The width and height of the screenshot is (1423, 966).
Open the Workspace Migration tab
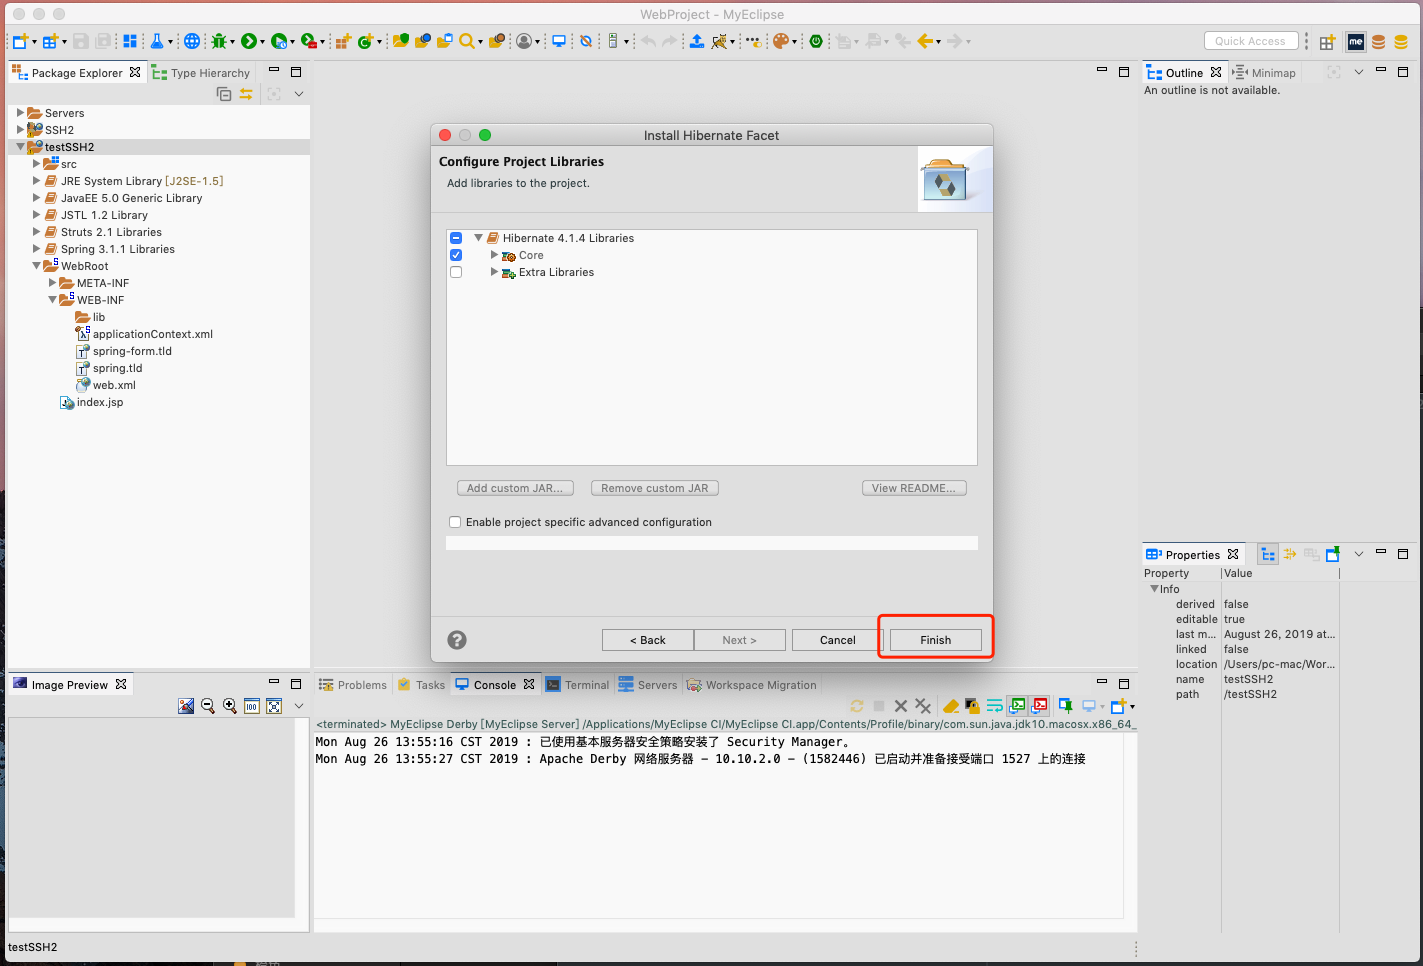(751, 685)
